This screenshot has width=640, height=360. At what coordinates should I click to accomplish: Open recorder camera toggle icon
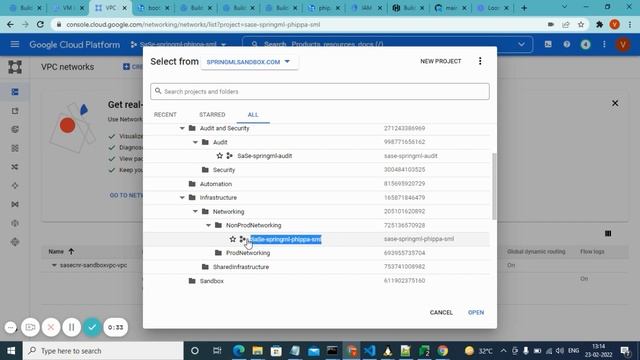tap(30, 327)
